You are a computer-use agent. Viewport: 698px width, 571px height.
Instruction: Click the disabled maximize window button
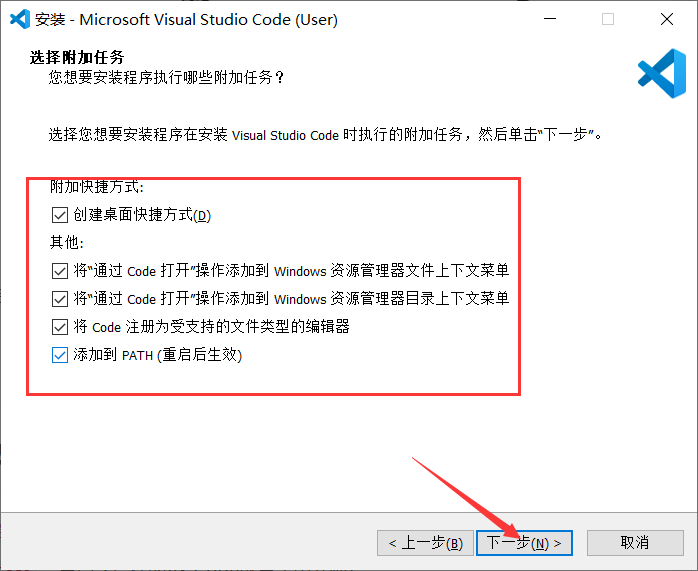pyautogui.click(x=608, y=19)
